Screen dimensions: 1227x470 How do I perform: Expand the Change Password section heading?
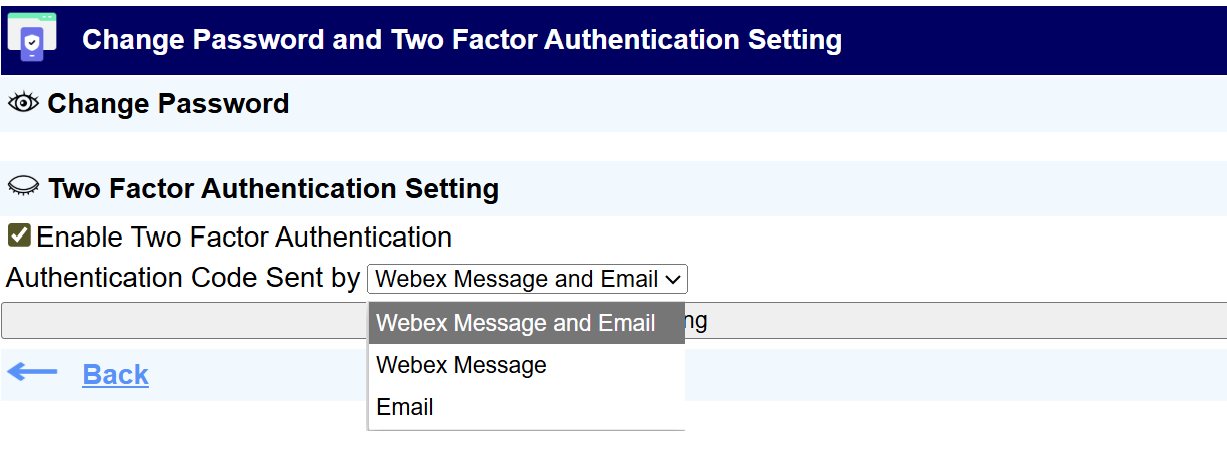pyautogui.click(x=168, y=104)
